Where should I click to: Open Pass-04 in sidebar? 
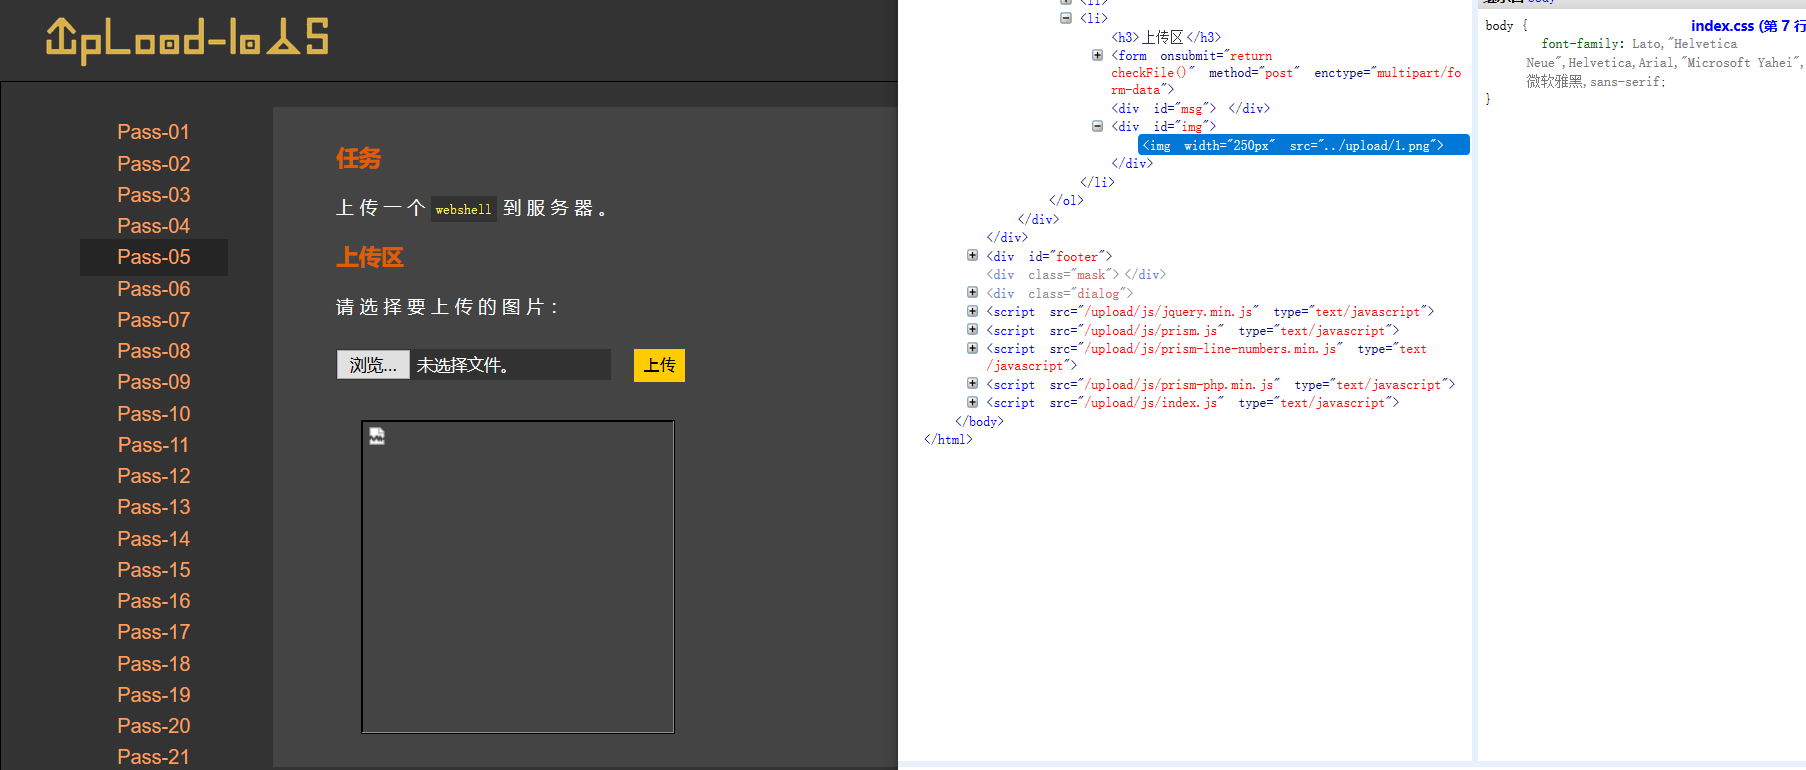pyautogui.click(x=153, y=226)
